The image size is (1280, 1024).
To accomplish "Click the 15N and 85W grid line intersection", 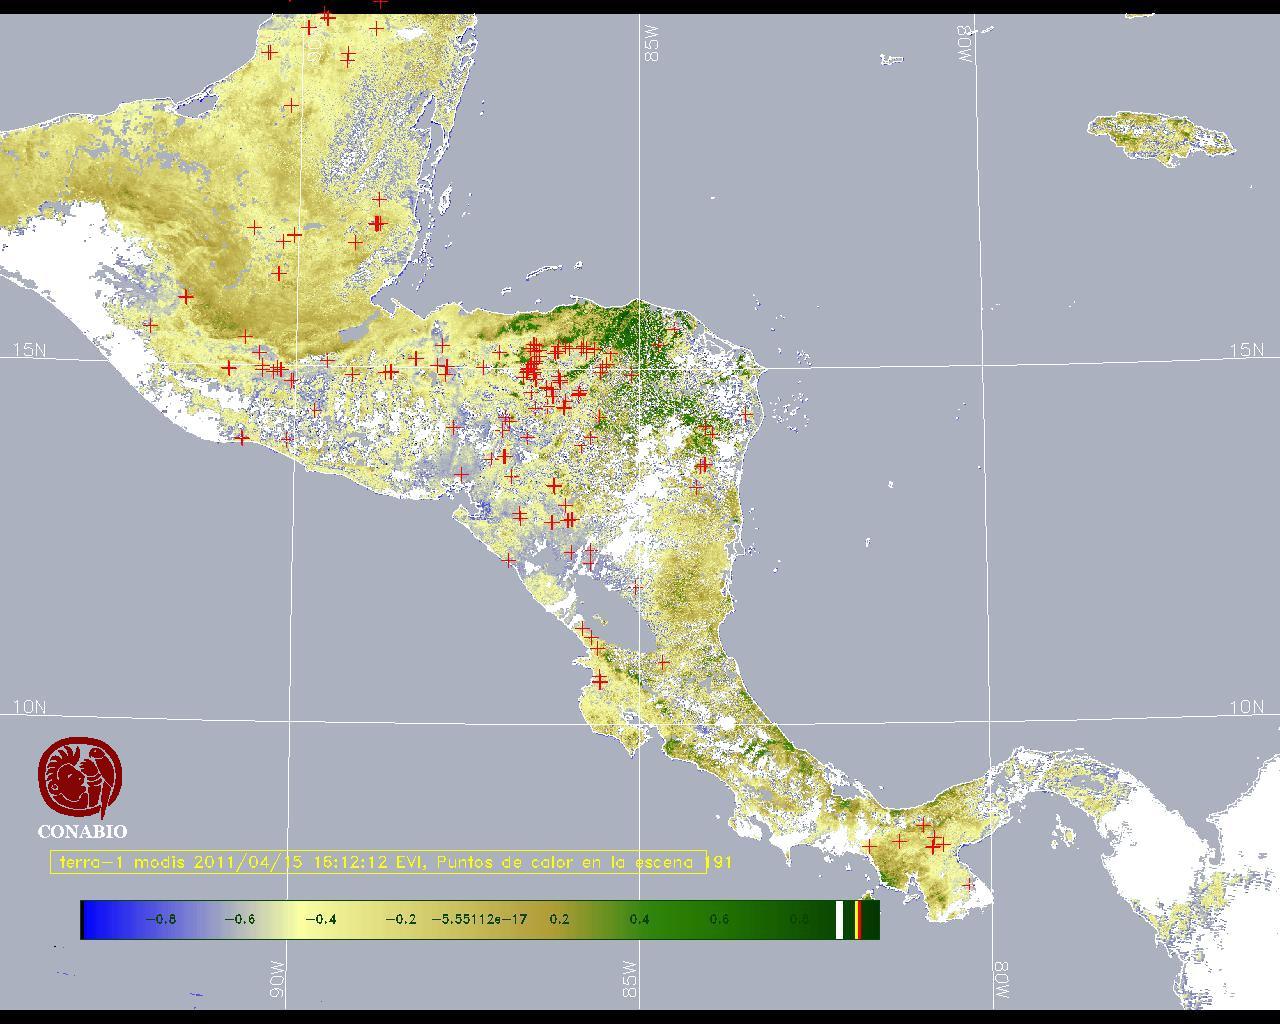I will tap(641, 366).
